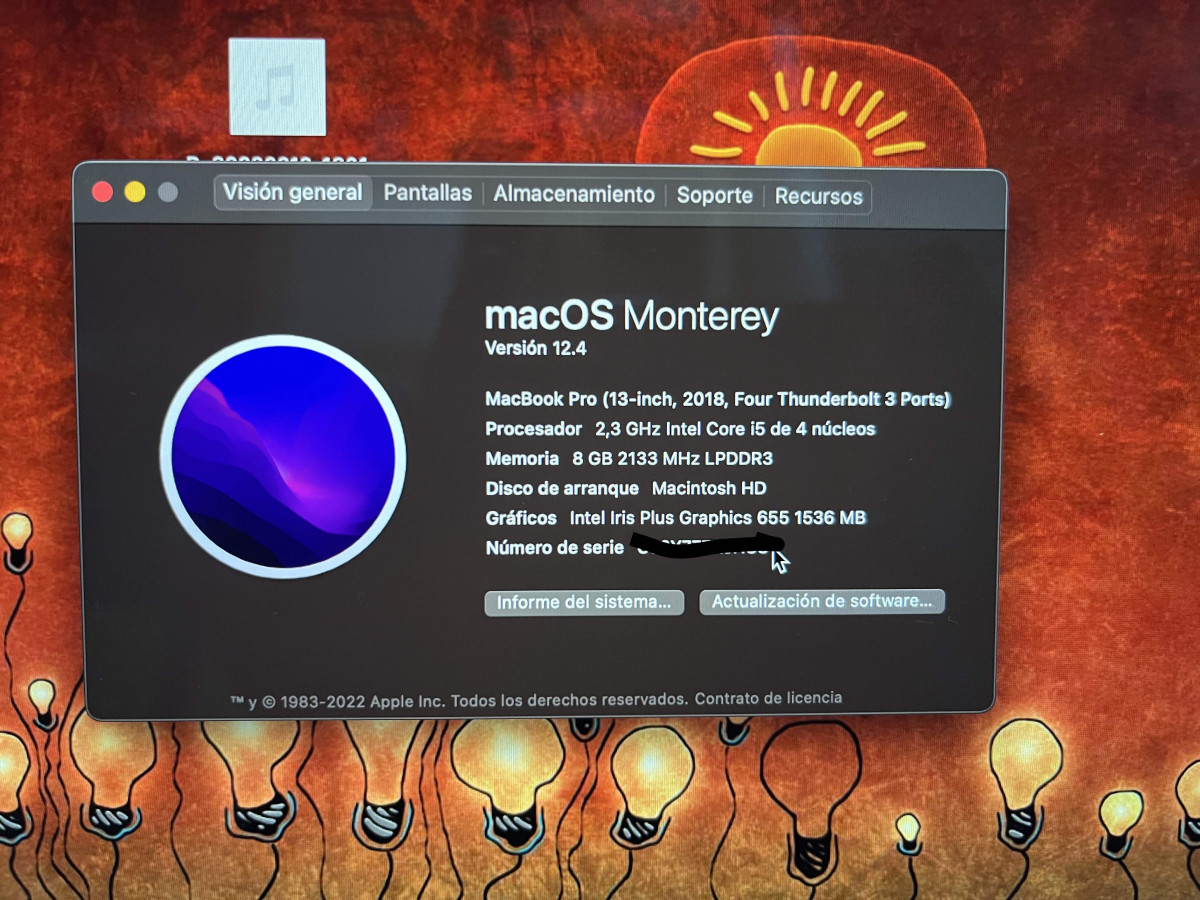Click the macOS Monterey circular logo
1200x900 pixels.
283,456
